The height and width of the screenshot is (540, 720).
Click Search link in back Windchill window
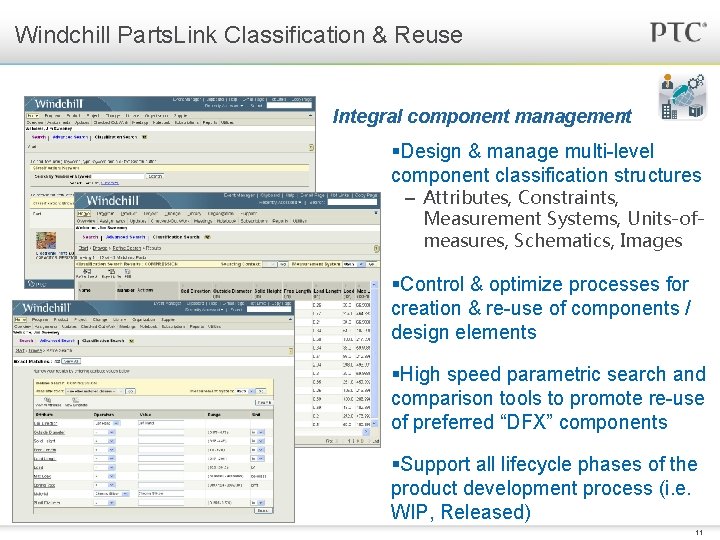tap(39, 137)
